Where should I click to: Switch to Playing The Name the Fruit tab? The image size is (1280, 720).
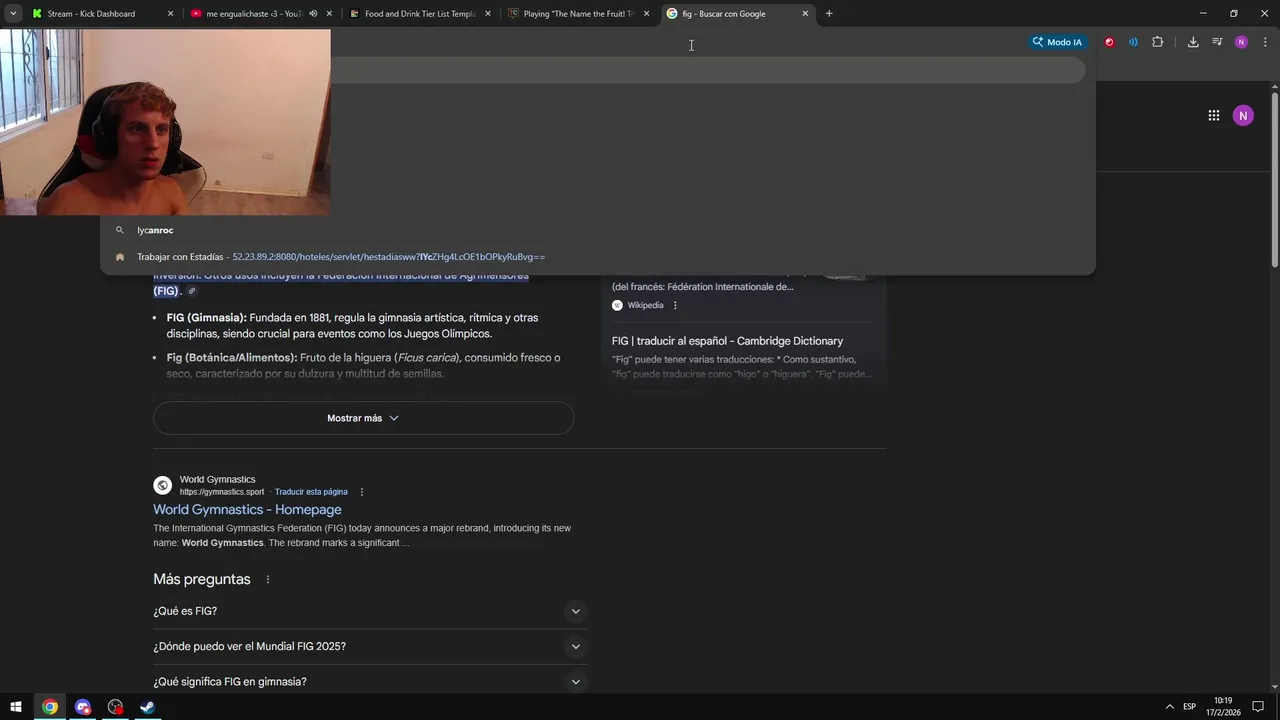click(578, 14)
